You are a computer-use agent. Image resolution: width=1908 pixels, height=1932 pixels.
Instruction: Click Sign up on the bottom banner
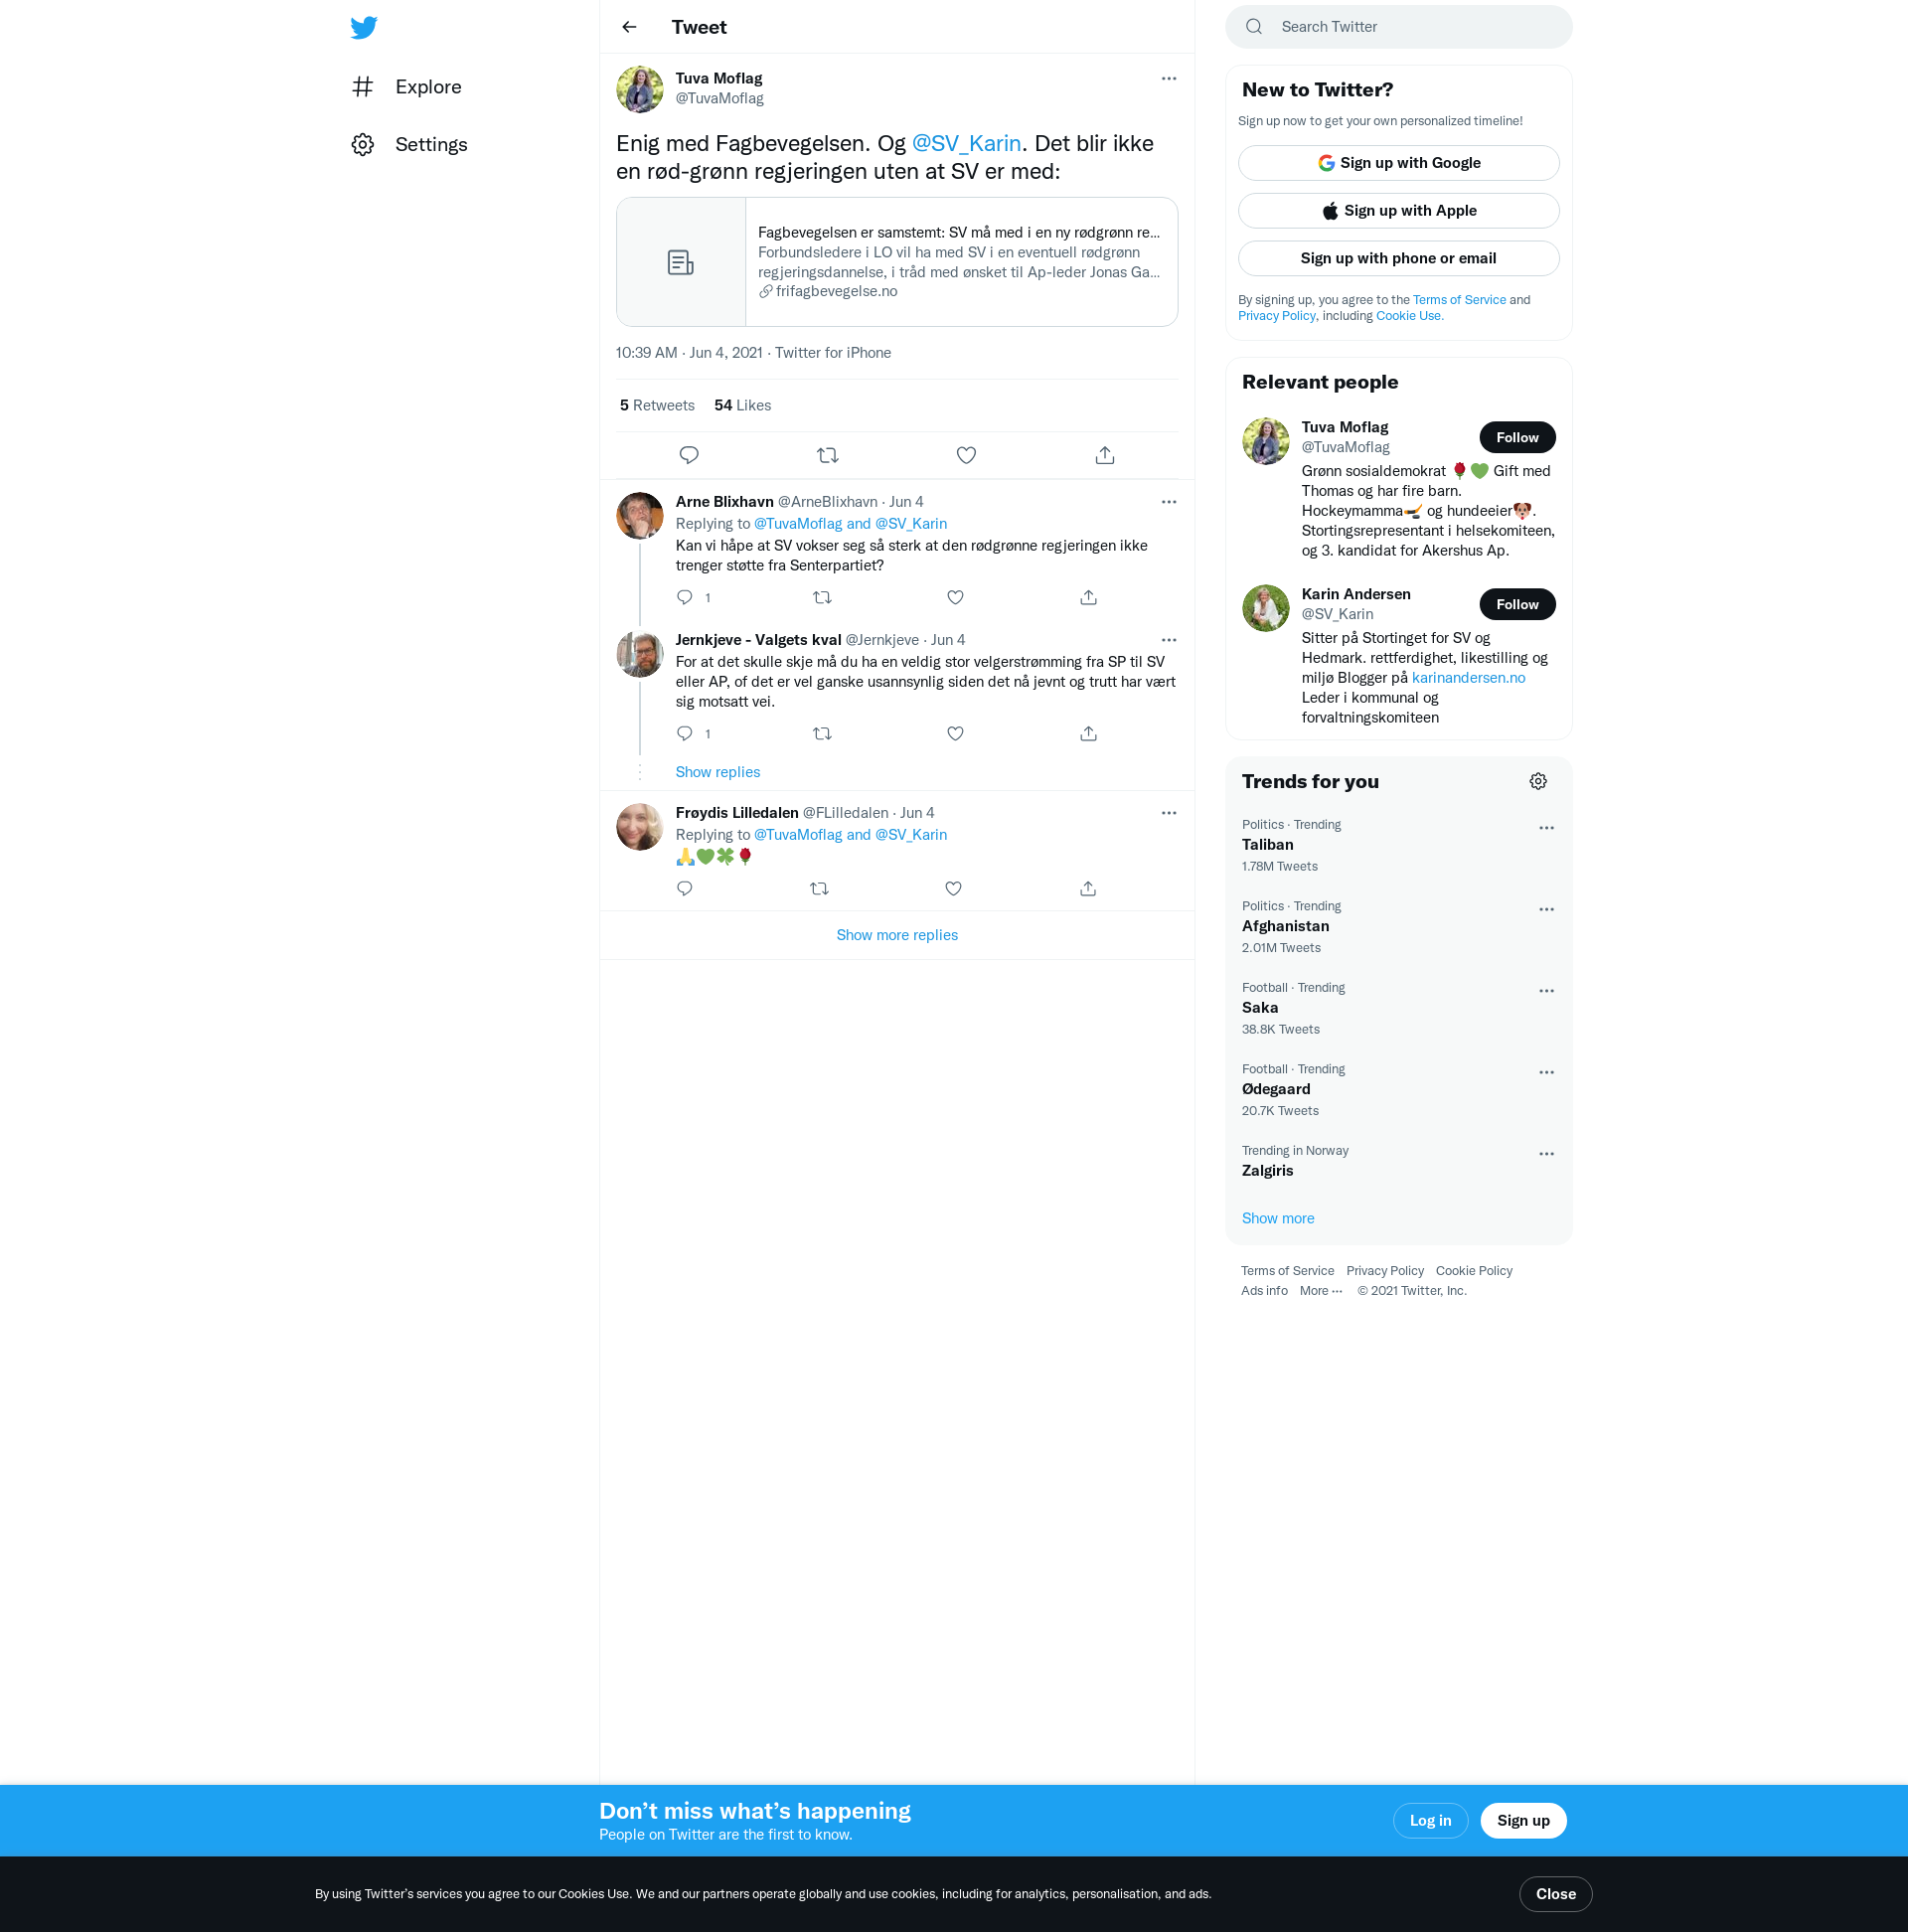1522,1821
